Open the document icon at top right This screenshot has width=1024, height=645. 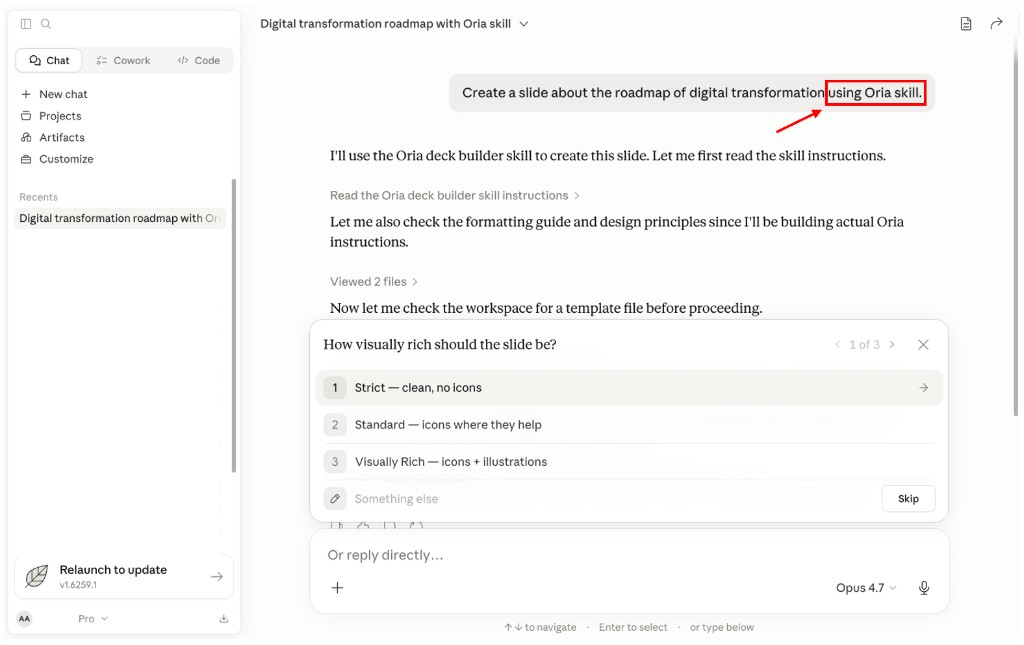(x=966, y=24)
